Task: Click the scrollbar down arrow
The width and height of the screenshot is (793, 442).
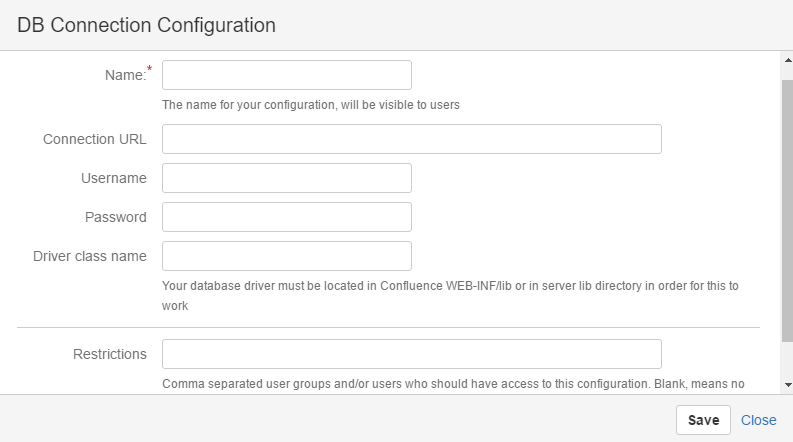Action: 788,385
